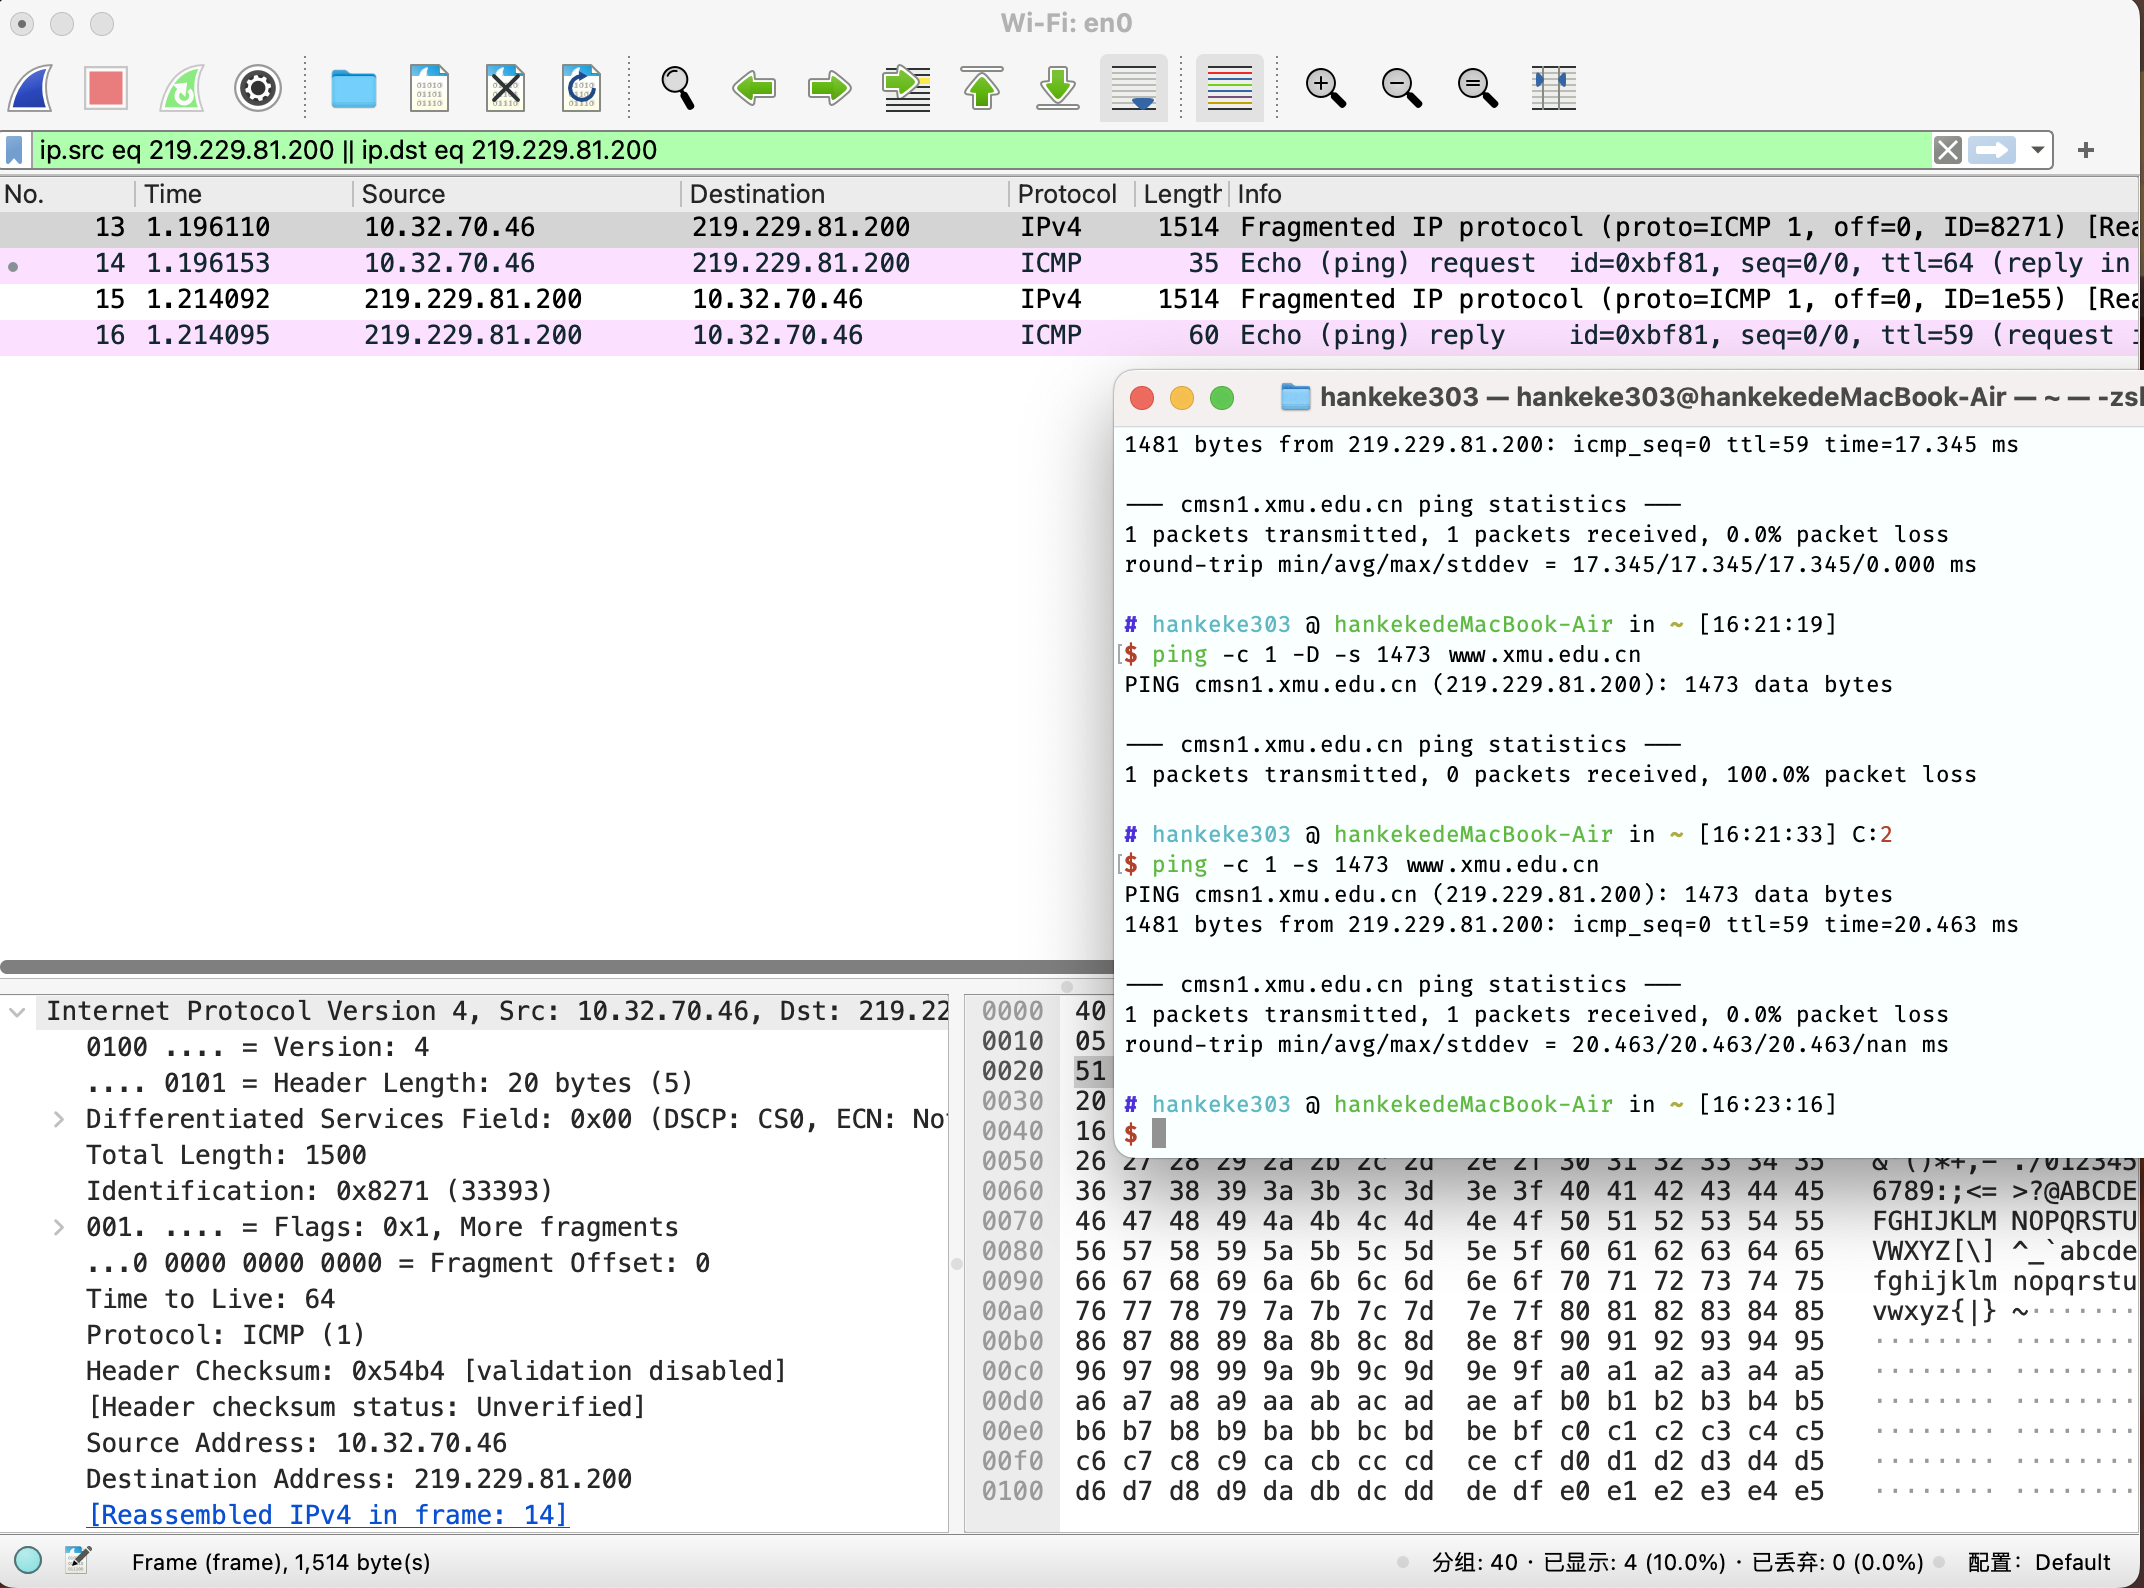
Task: Select packet 13 fragmented IP row
Action: click(1070, 228)
